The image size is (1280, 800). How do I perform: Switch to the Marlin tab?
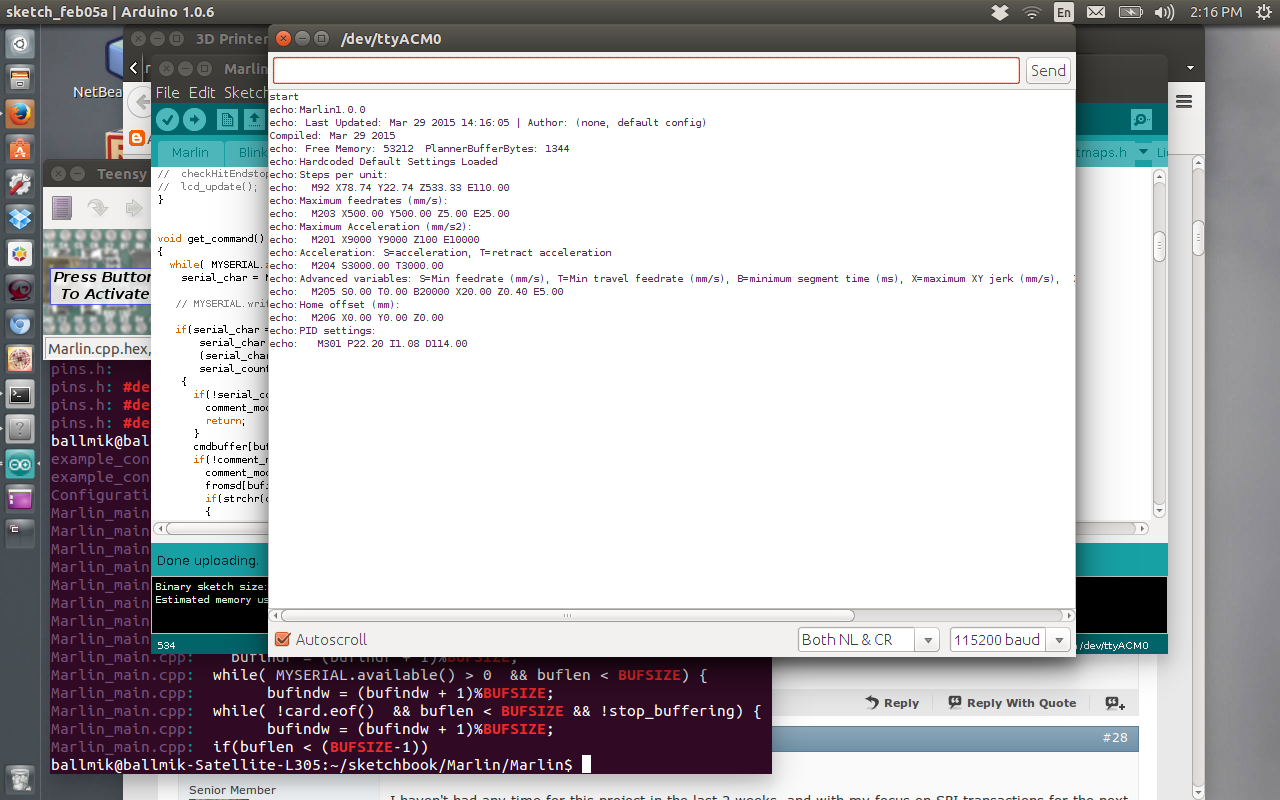tap(188, 152)
